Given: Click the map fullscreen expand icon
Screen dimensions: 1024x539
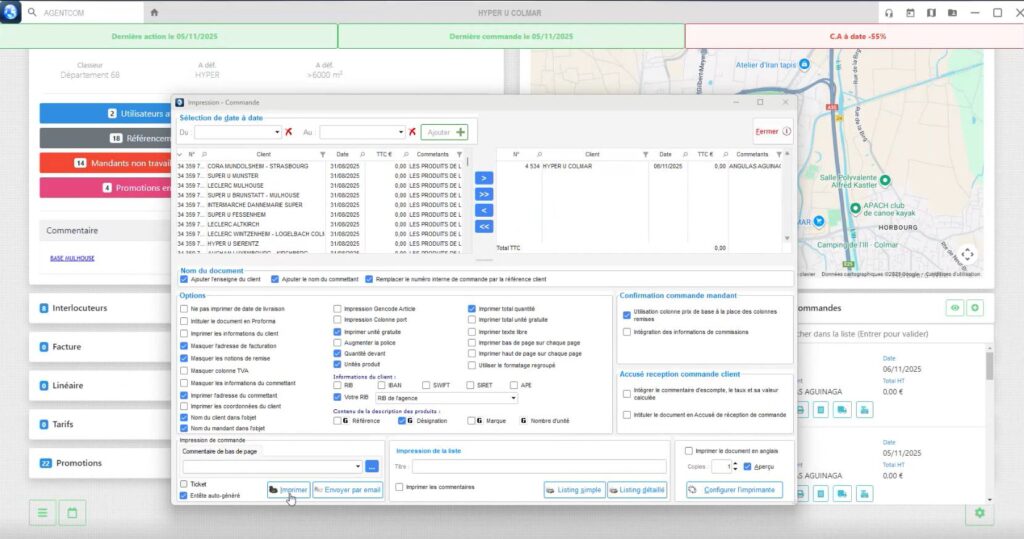Looking at the screenshot, I should point(967,254).
